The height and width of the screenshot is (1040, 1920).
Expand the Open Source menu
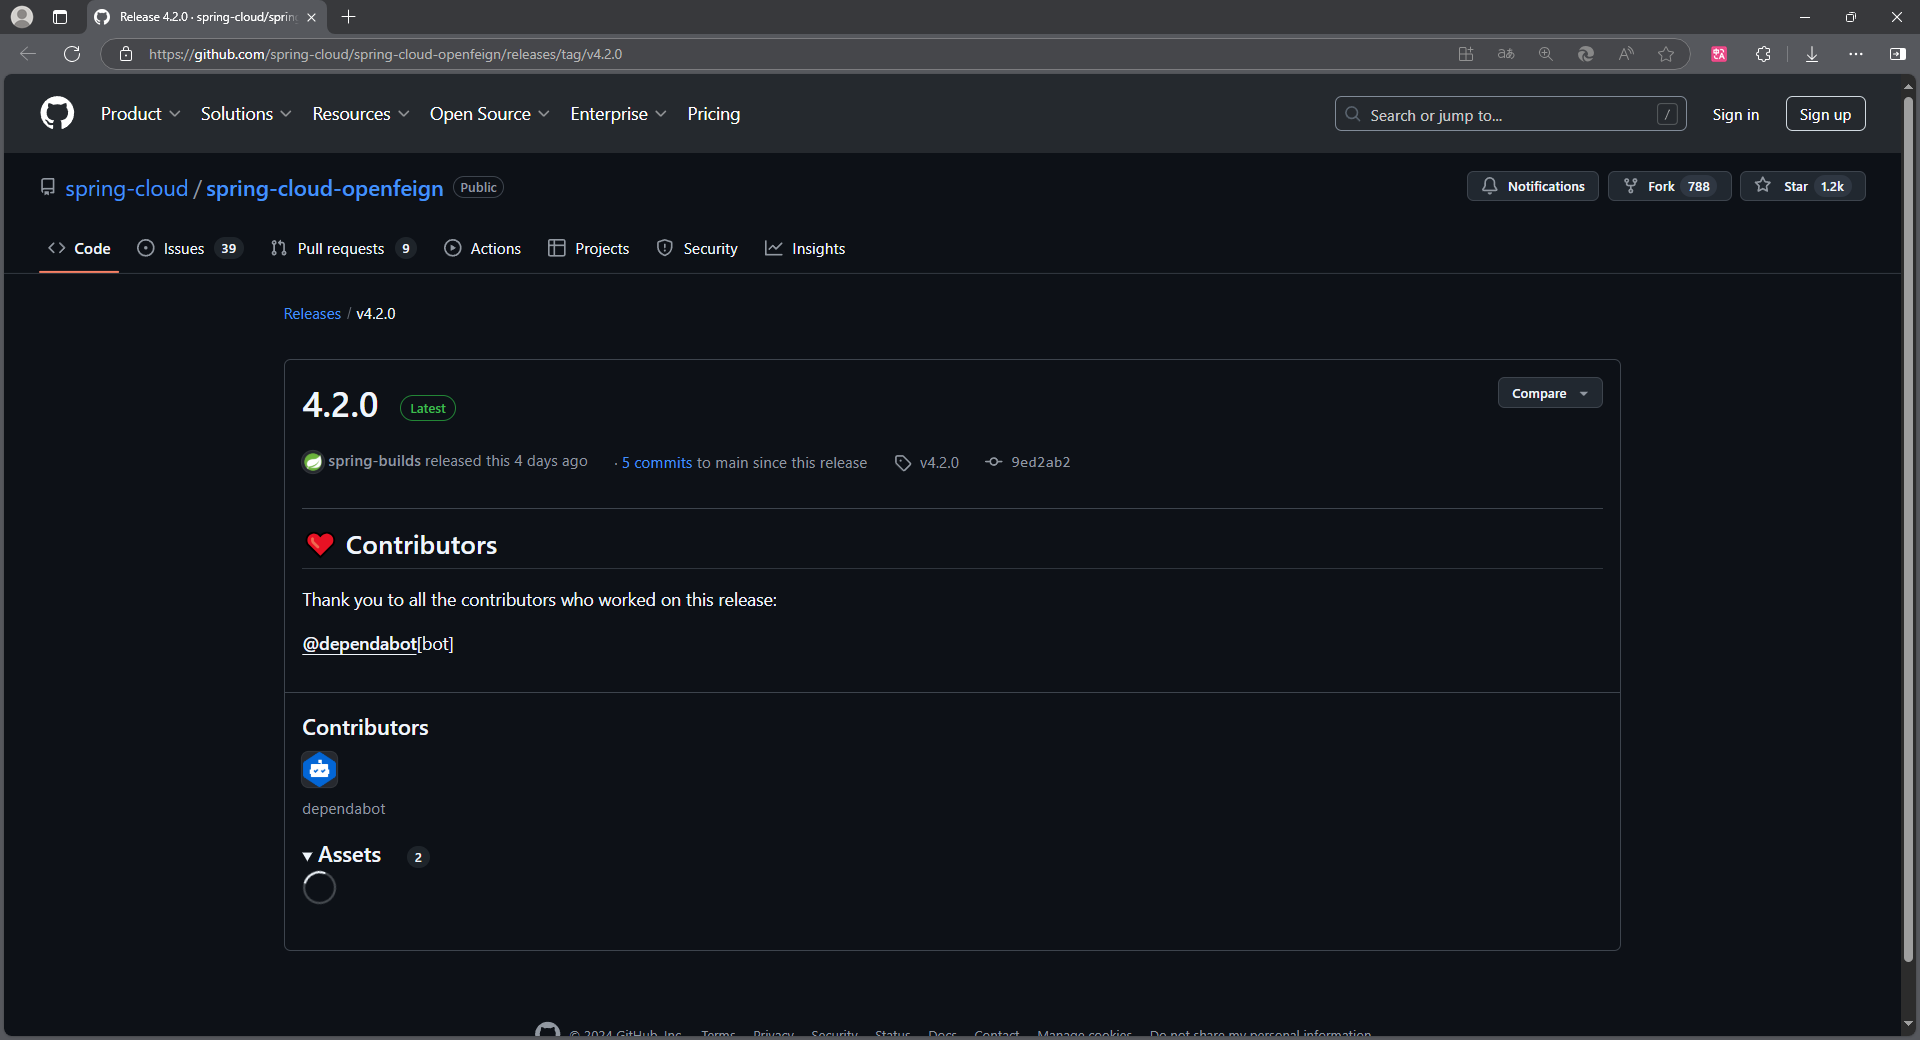(x=489, y=114)
